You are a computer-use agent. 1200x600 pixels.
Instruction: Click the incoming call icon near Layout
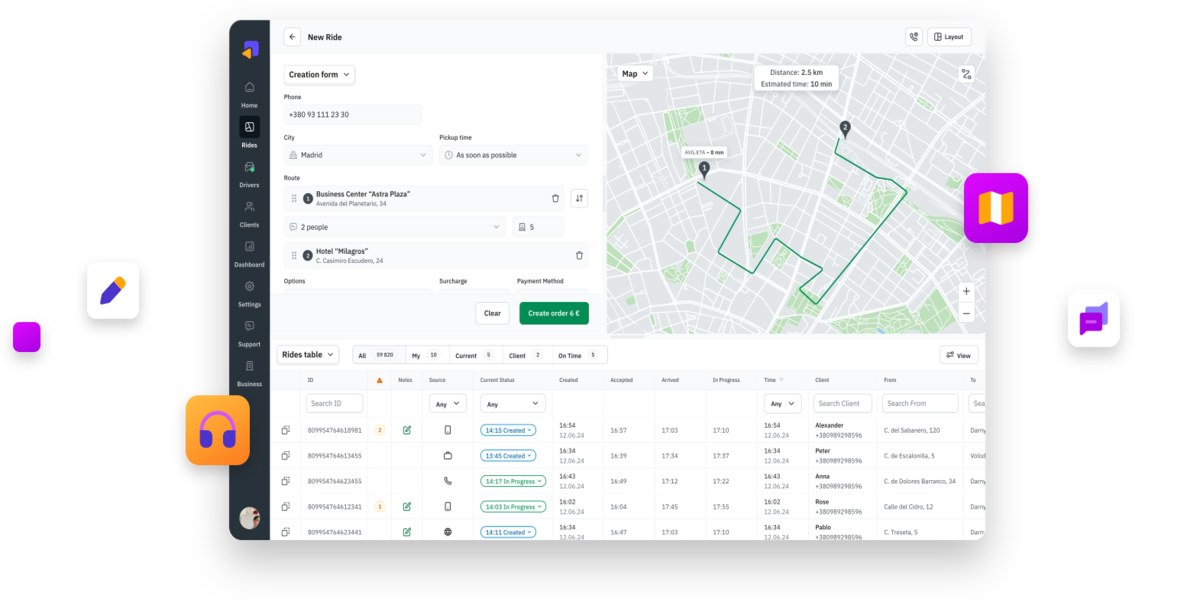(x=914, y=36)
